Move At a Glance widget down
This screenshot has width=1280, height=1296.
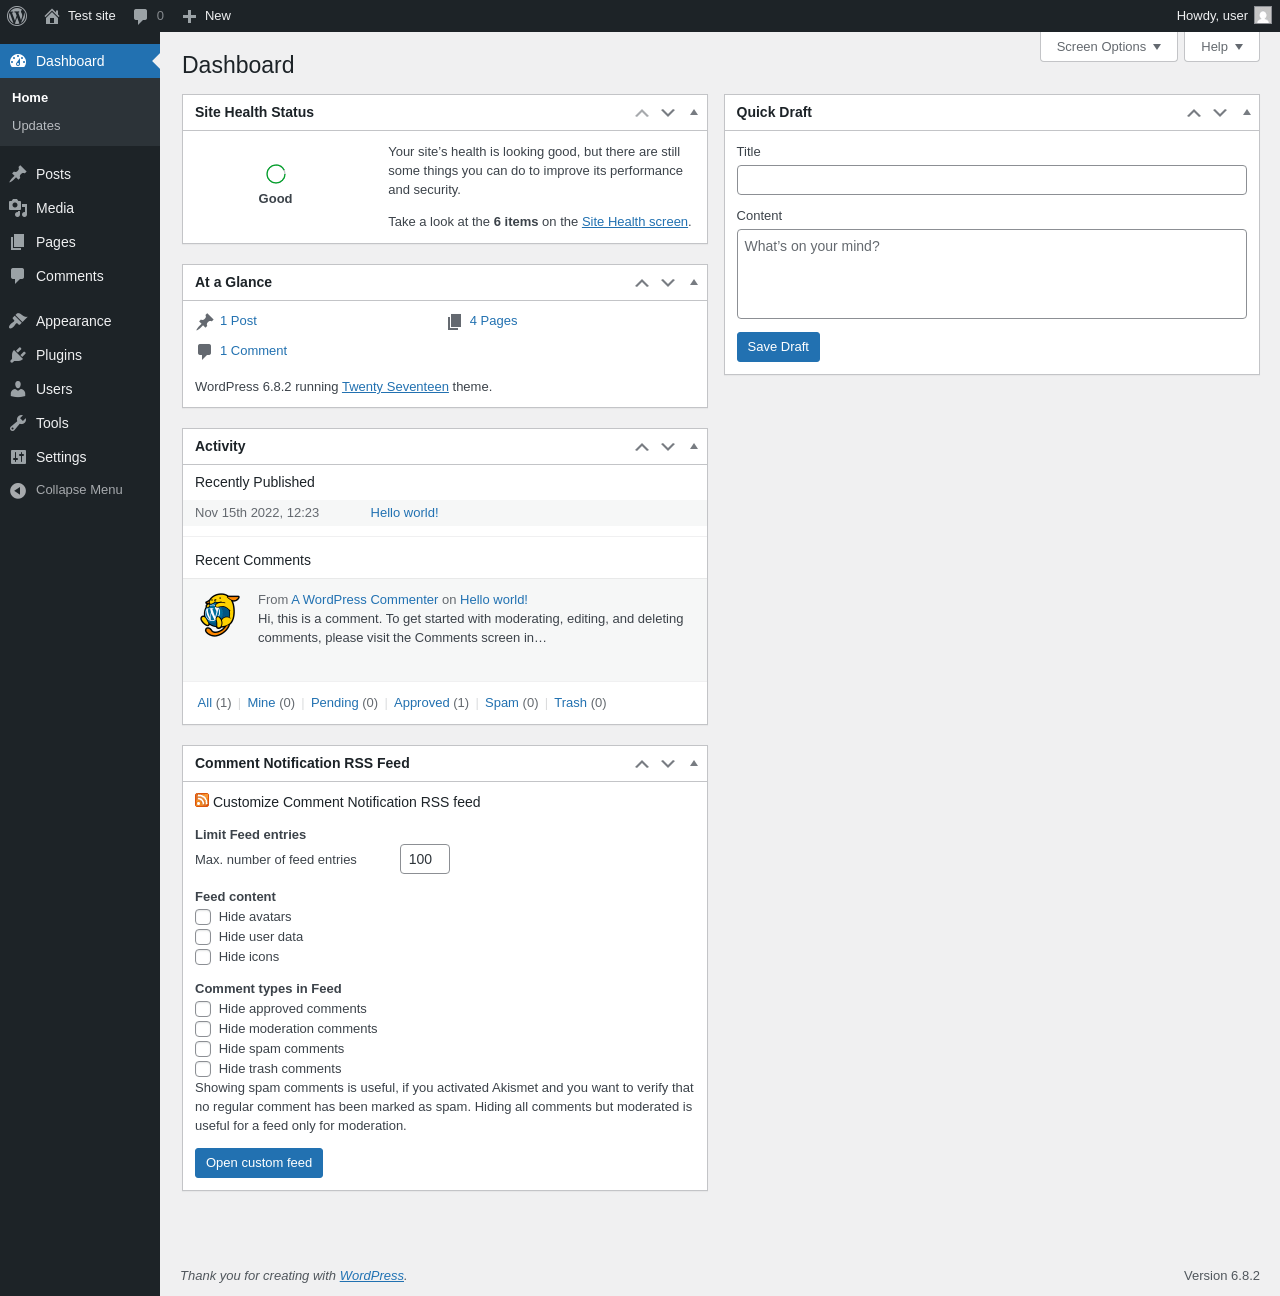(x=668, y=283)
